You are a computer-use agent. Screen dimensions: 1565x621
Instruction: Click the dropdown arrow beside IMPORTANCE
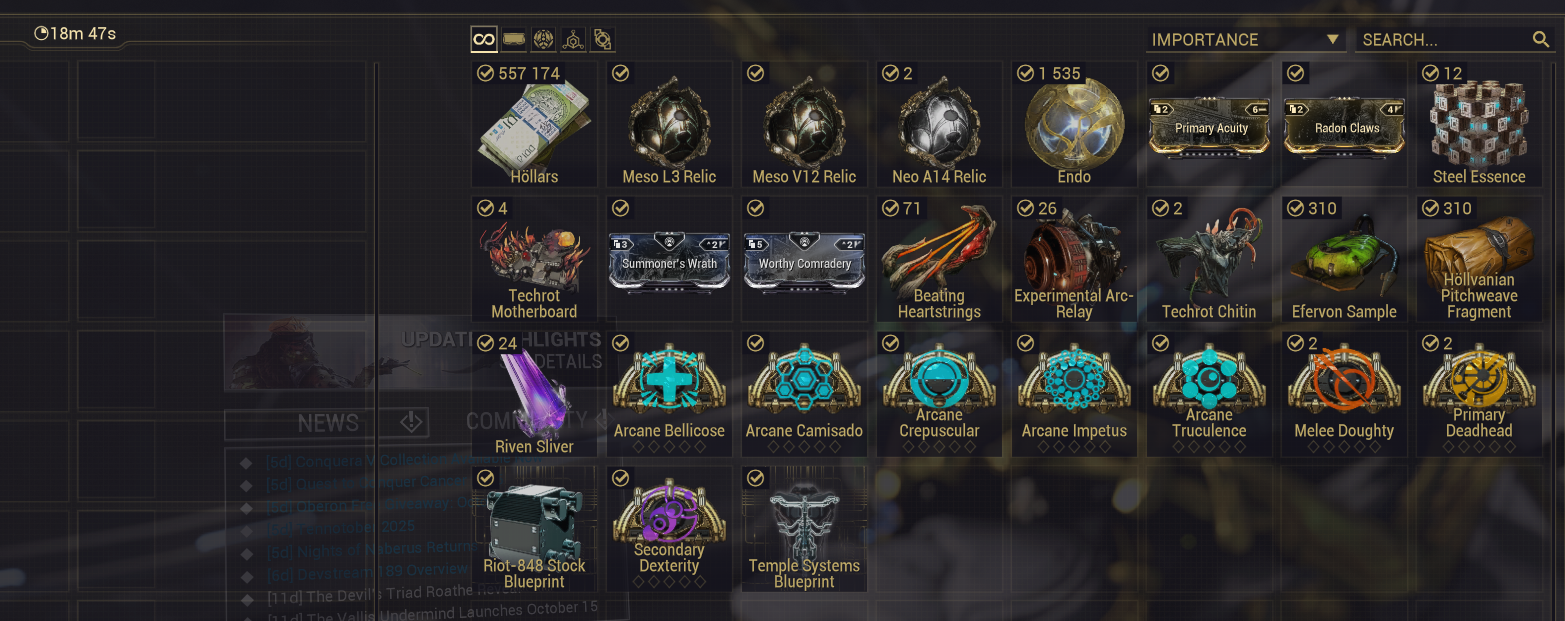point(1332,39)
